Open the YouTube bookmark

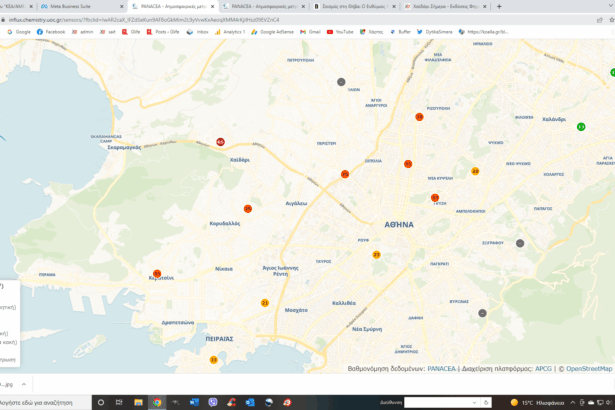pos(340,32)
